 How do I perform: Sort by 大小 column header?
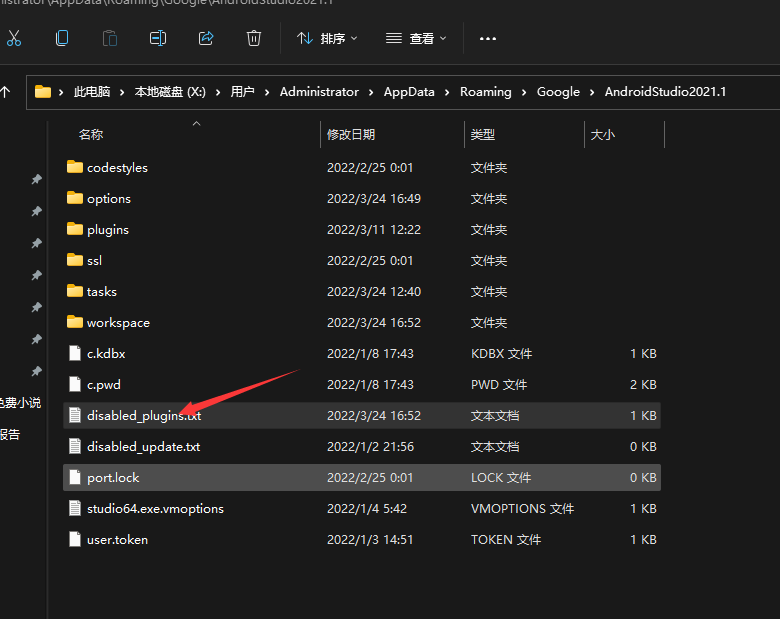[x=602, y=134]
